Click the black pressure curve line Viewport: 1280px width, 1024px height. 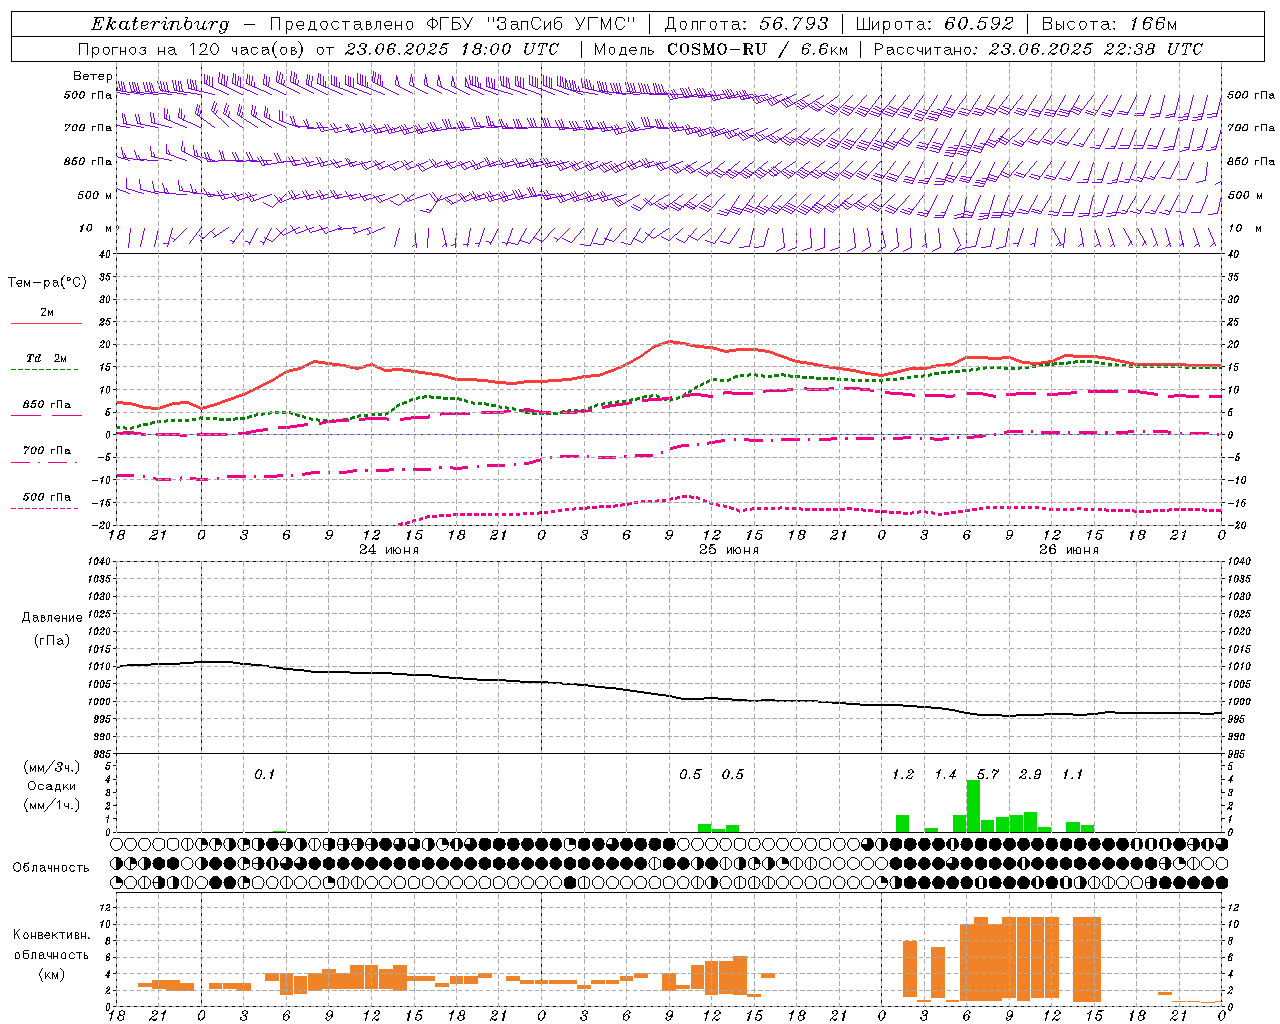[670, 695]
